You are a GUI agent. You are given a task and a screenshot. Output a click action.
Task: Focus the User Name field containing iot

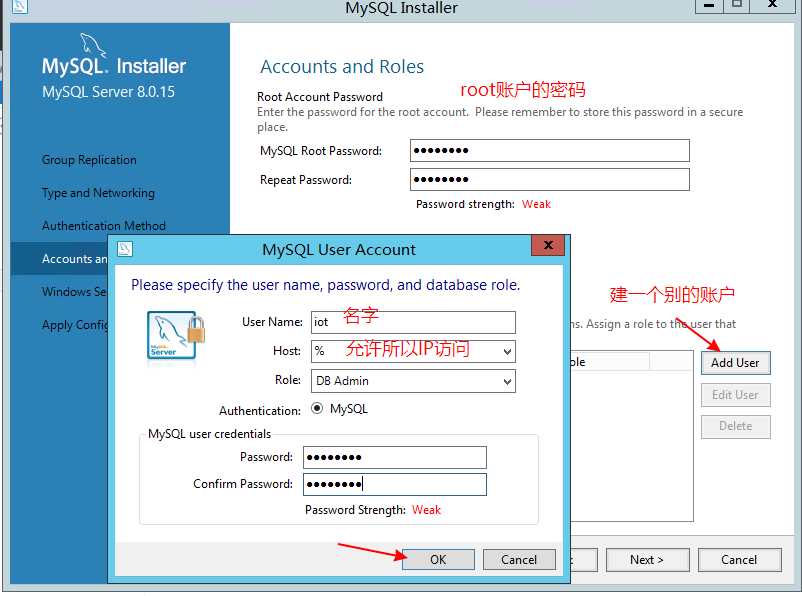tap(413, 322)
